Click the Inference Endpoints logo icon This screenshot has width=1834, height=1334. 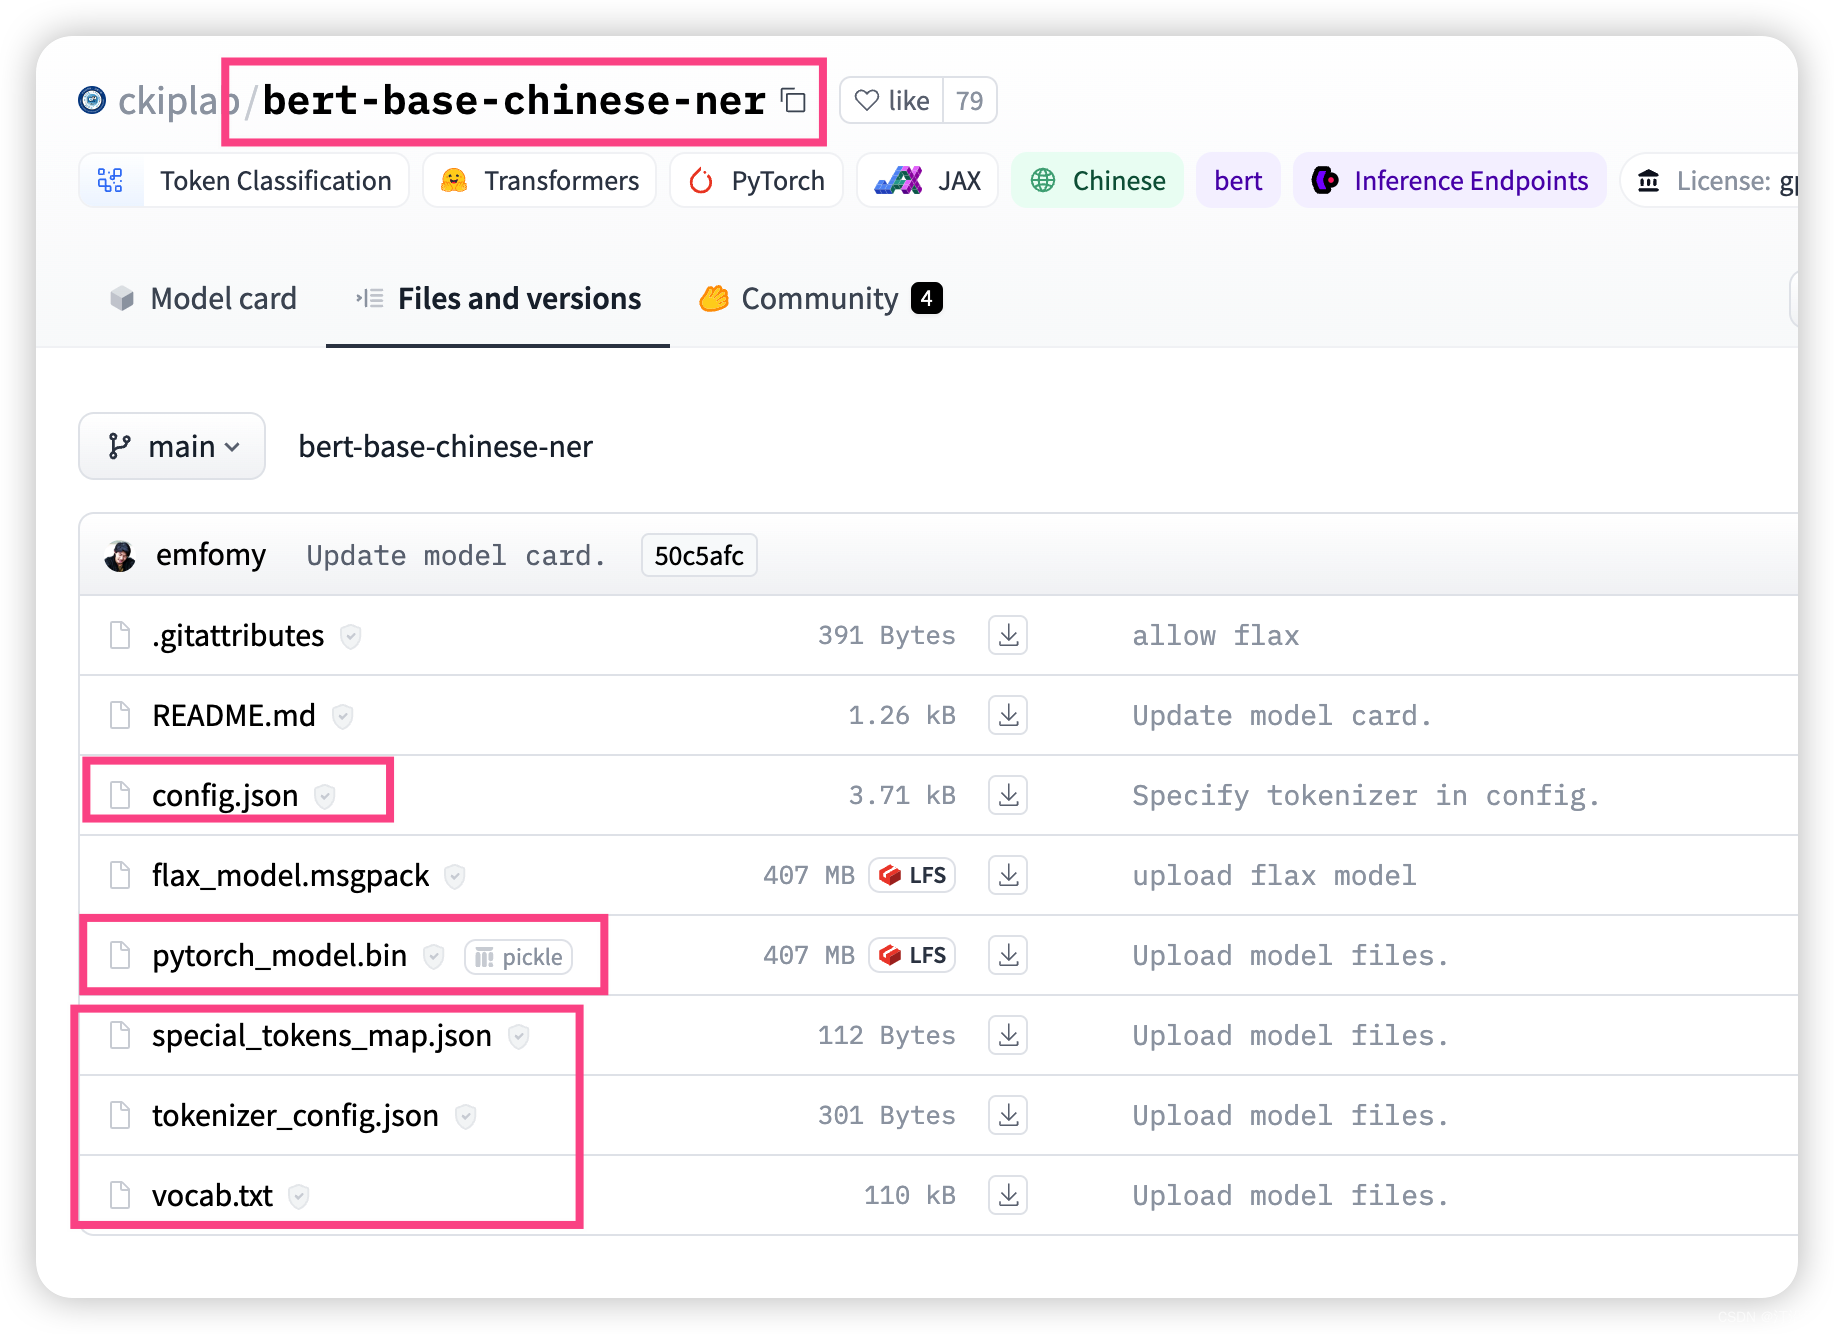pyautogui.click(x=1325, y=180)
